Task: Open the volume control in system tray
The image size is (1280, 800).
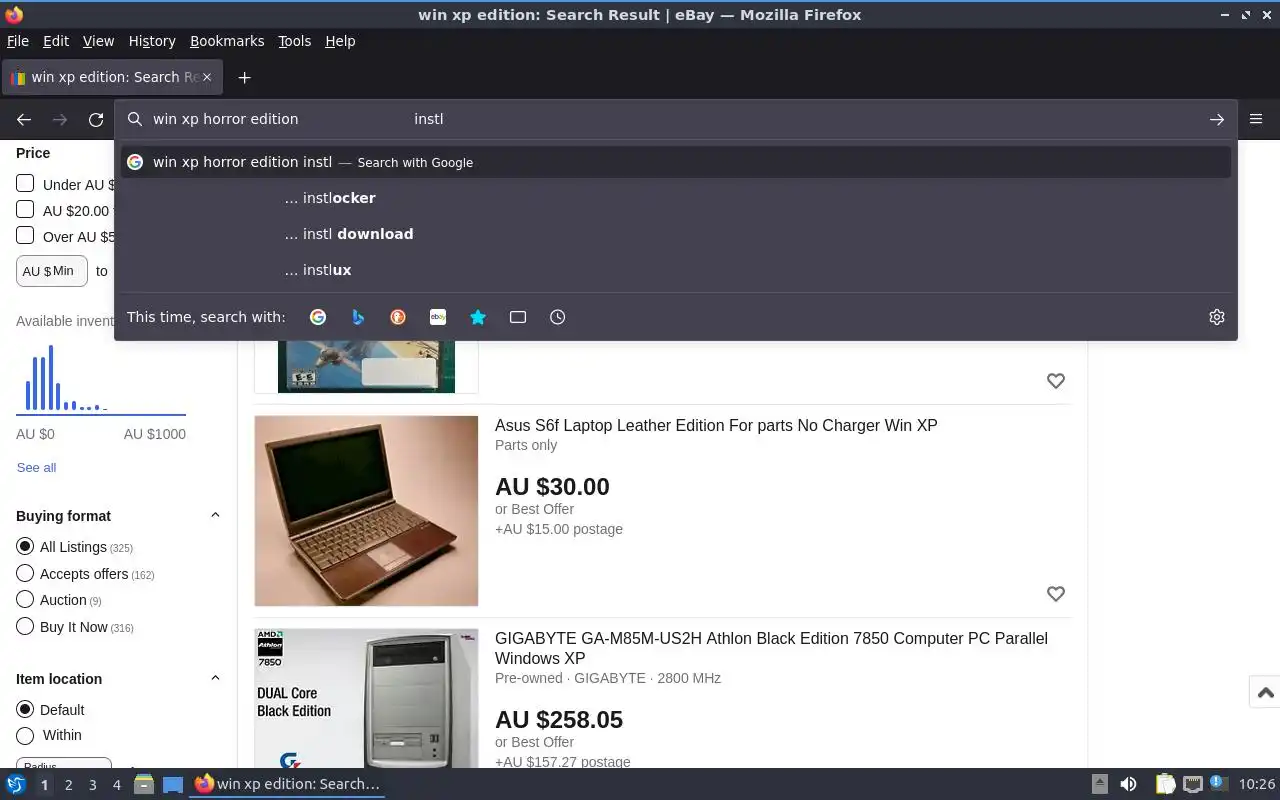Action: [1128, 784]
